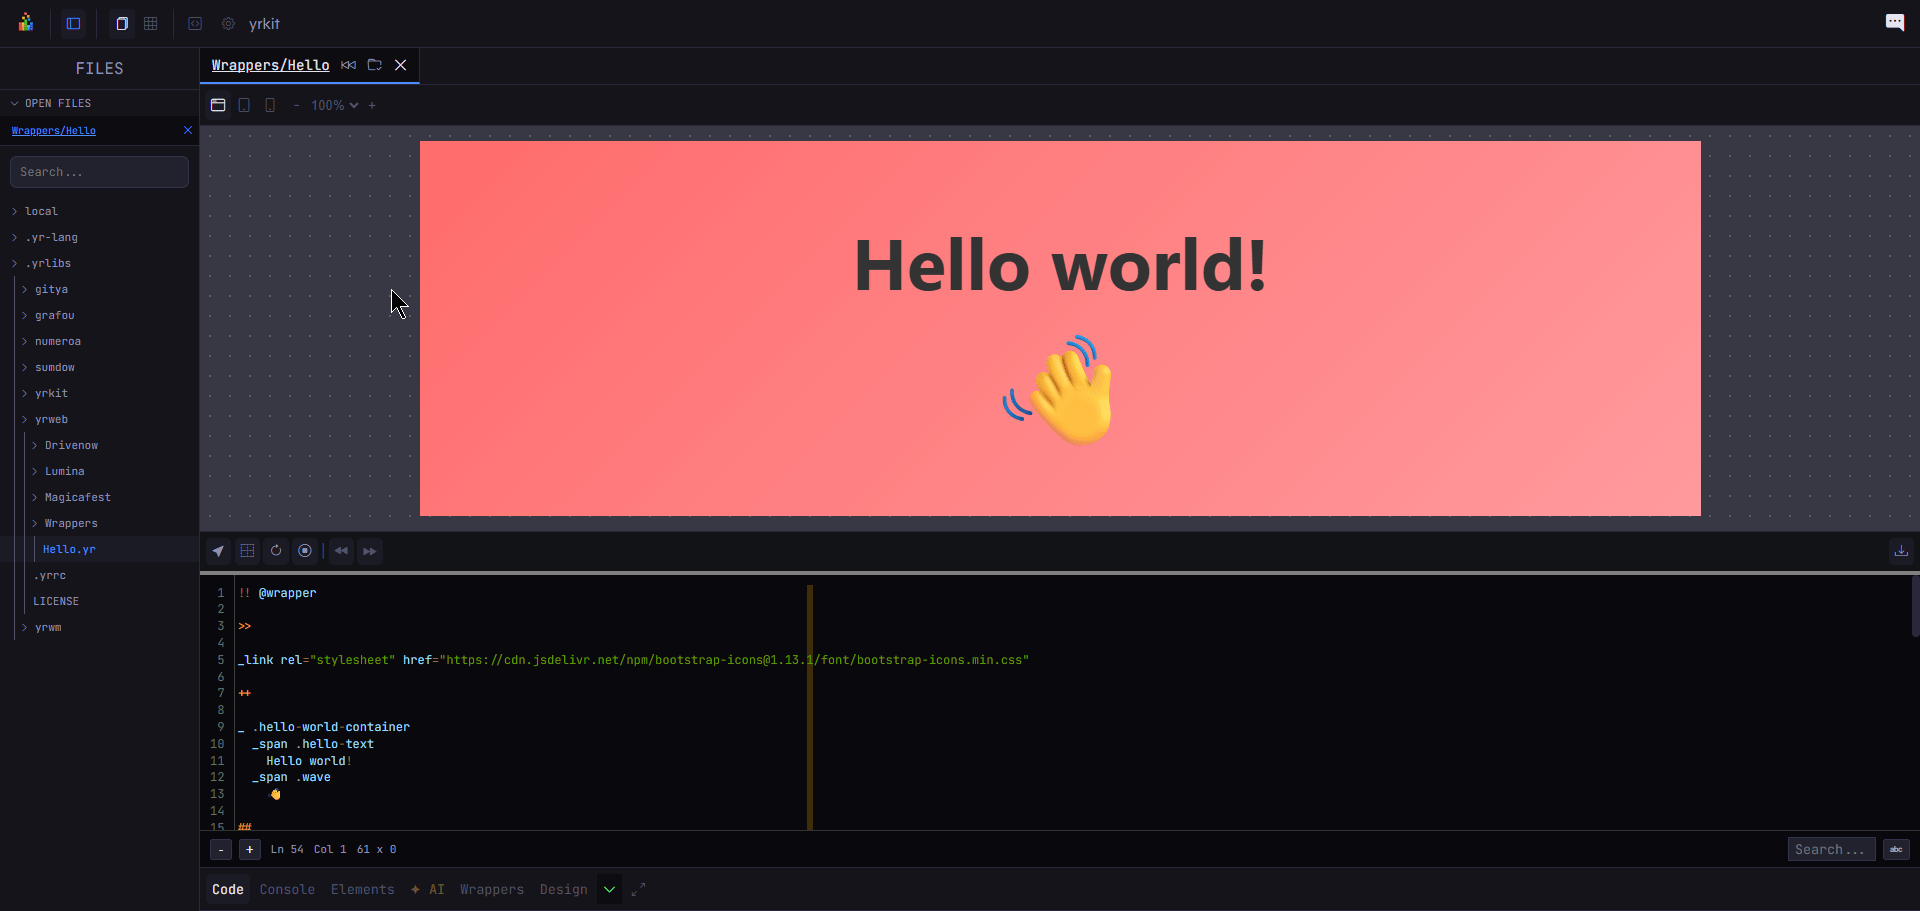This screenshot has height=911, width=1920.
Task: Click the stop record circle icon
Action: 305,551
